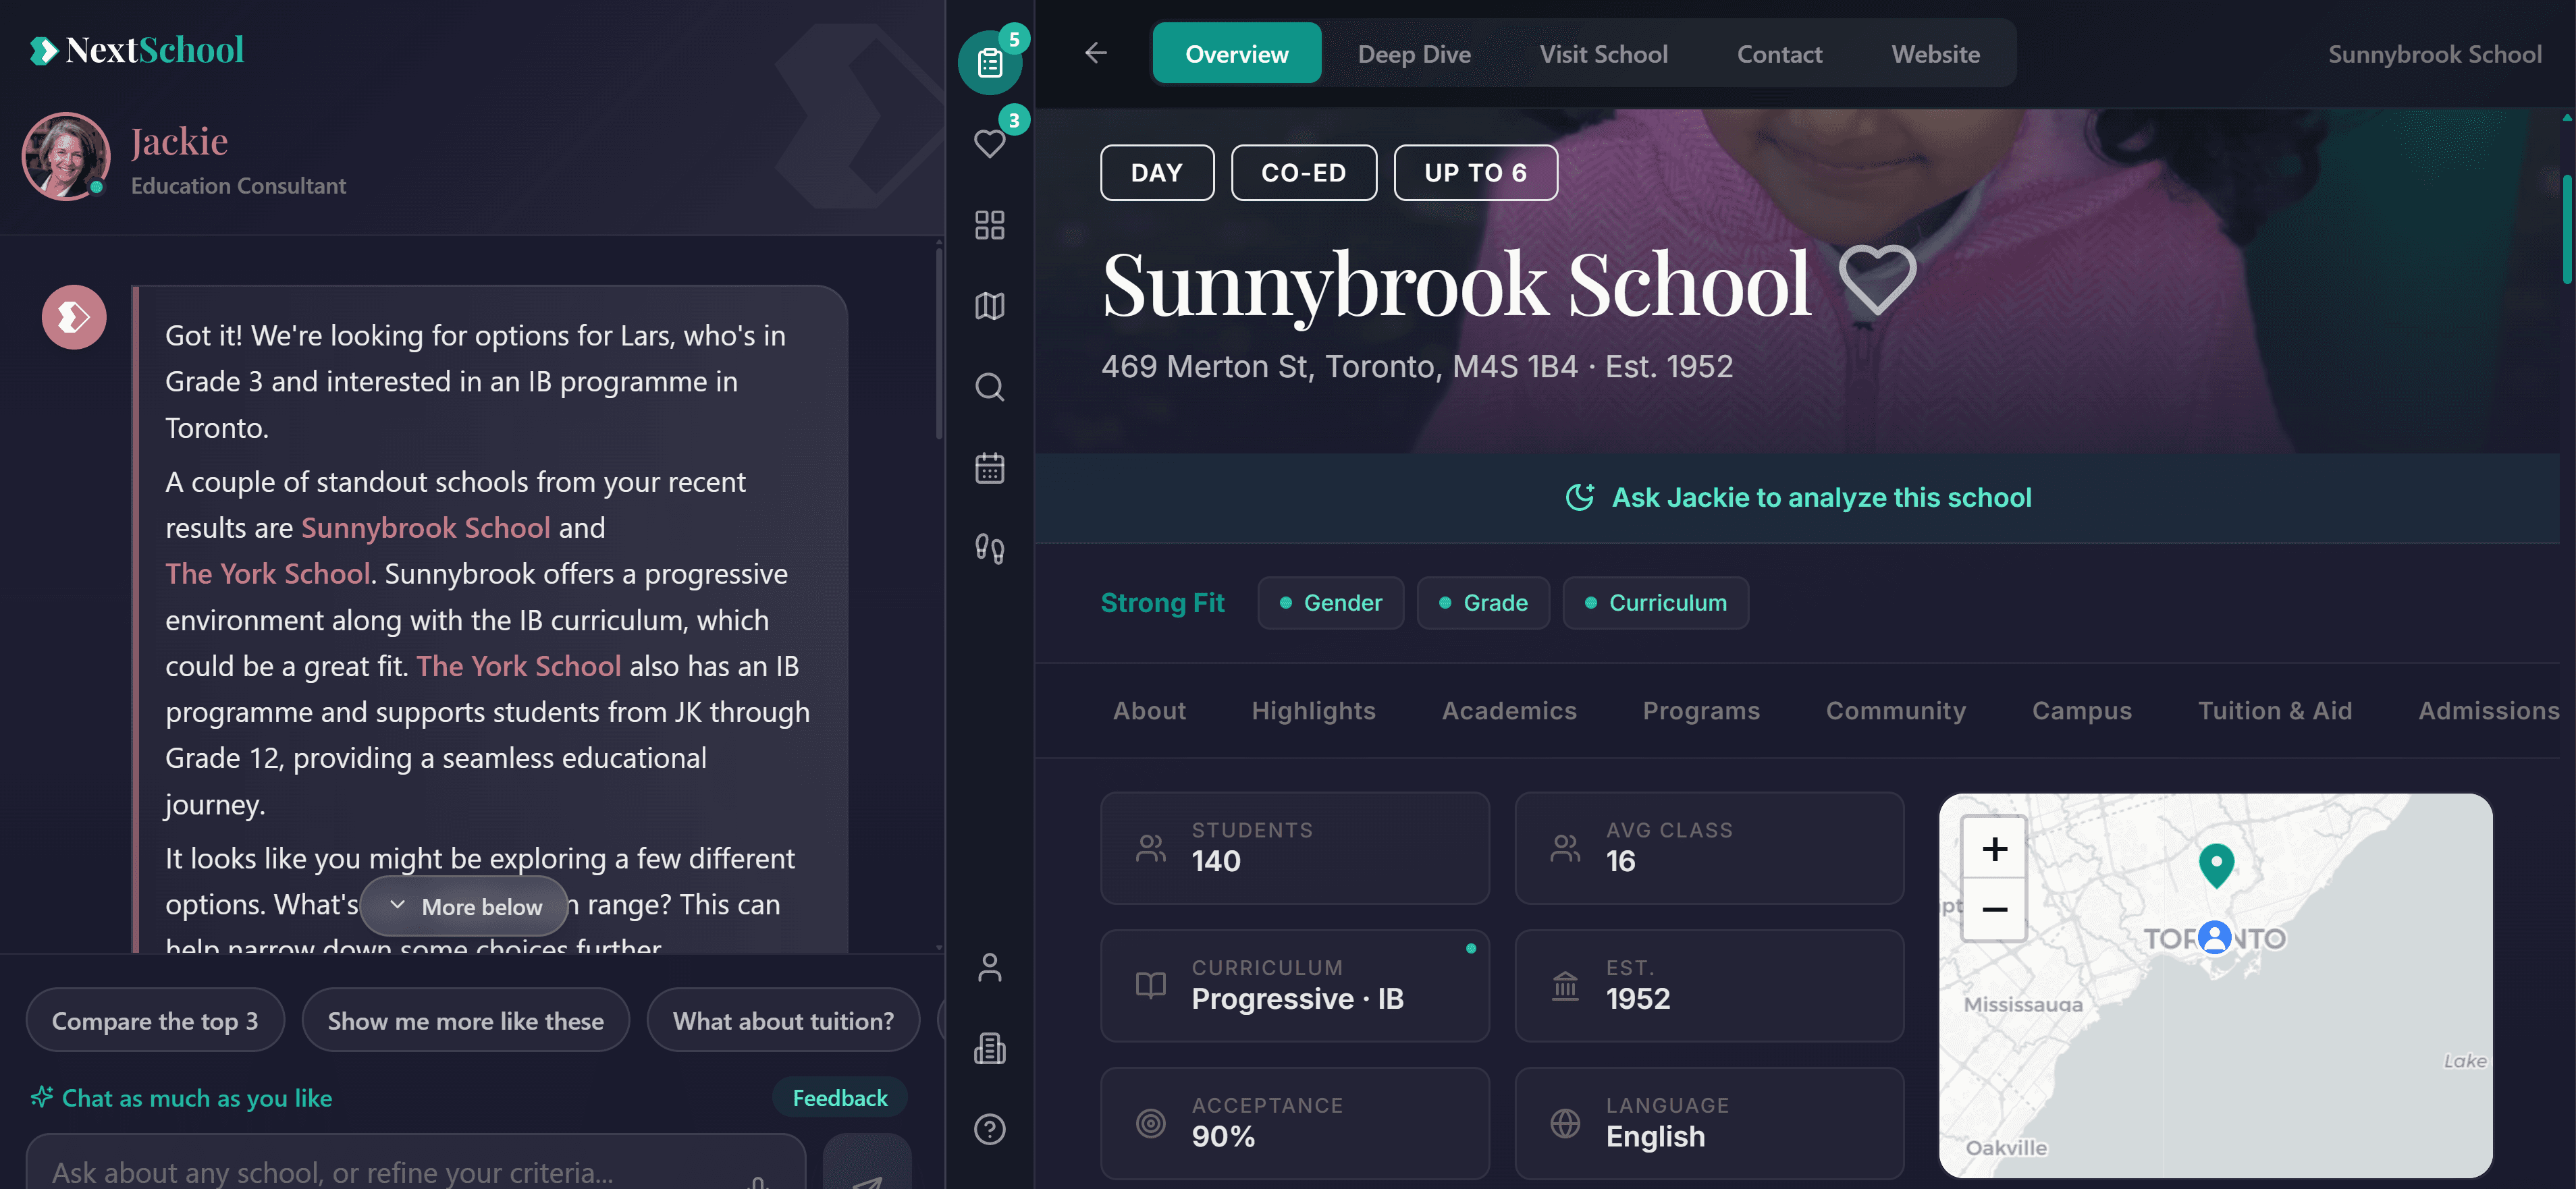This screenshot has height=1189, width=2576.
Task: Jump to the Community section
Action: [1895, 710]
